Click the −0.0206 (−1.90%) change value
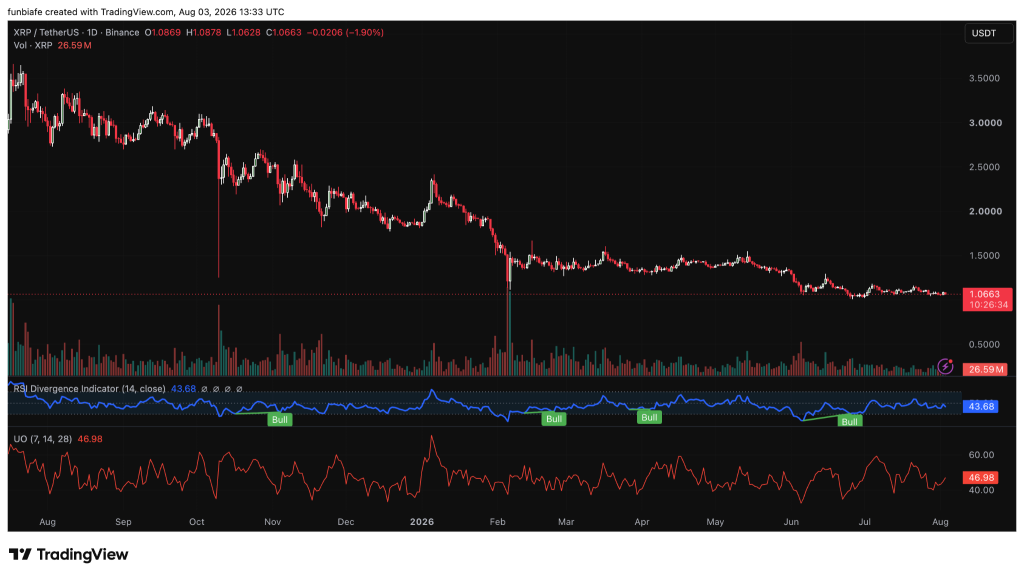Viewport: 1024px width, 577px height. click(x=345, y=32)
